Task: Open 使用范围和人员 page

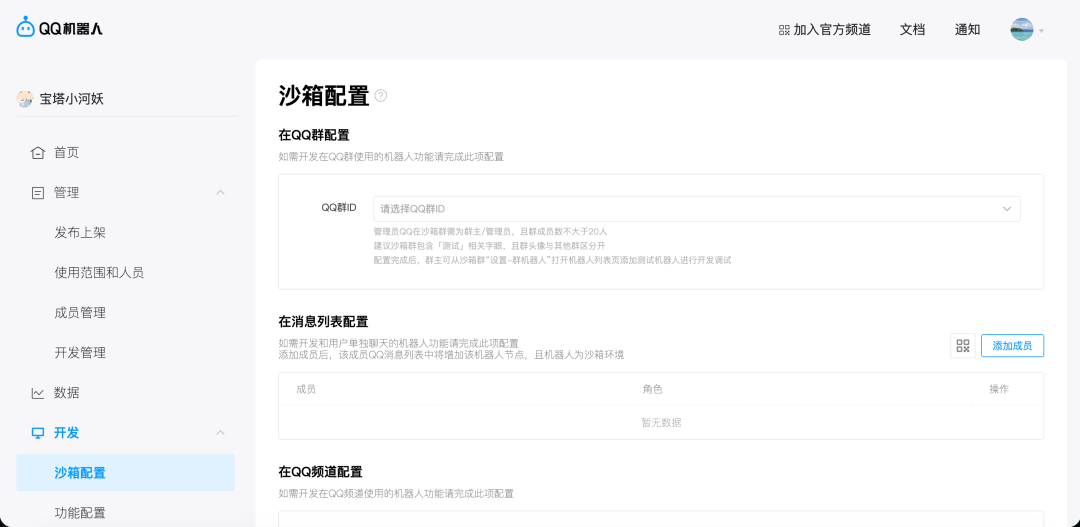Action: pos(99,273)
